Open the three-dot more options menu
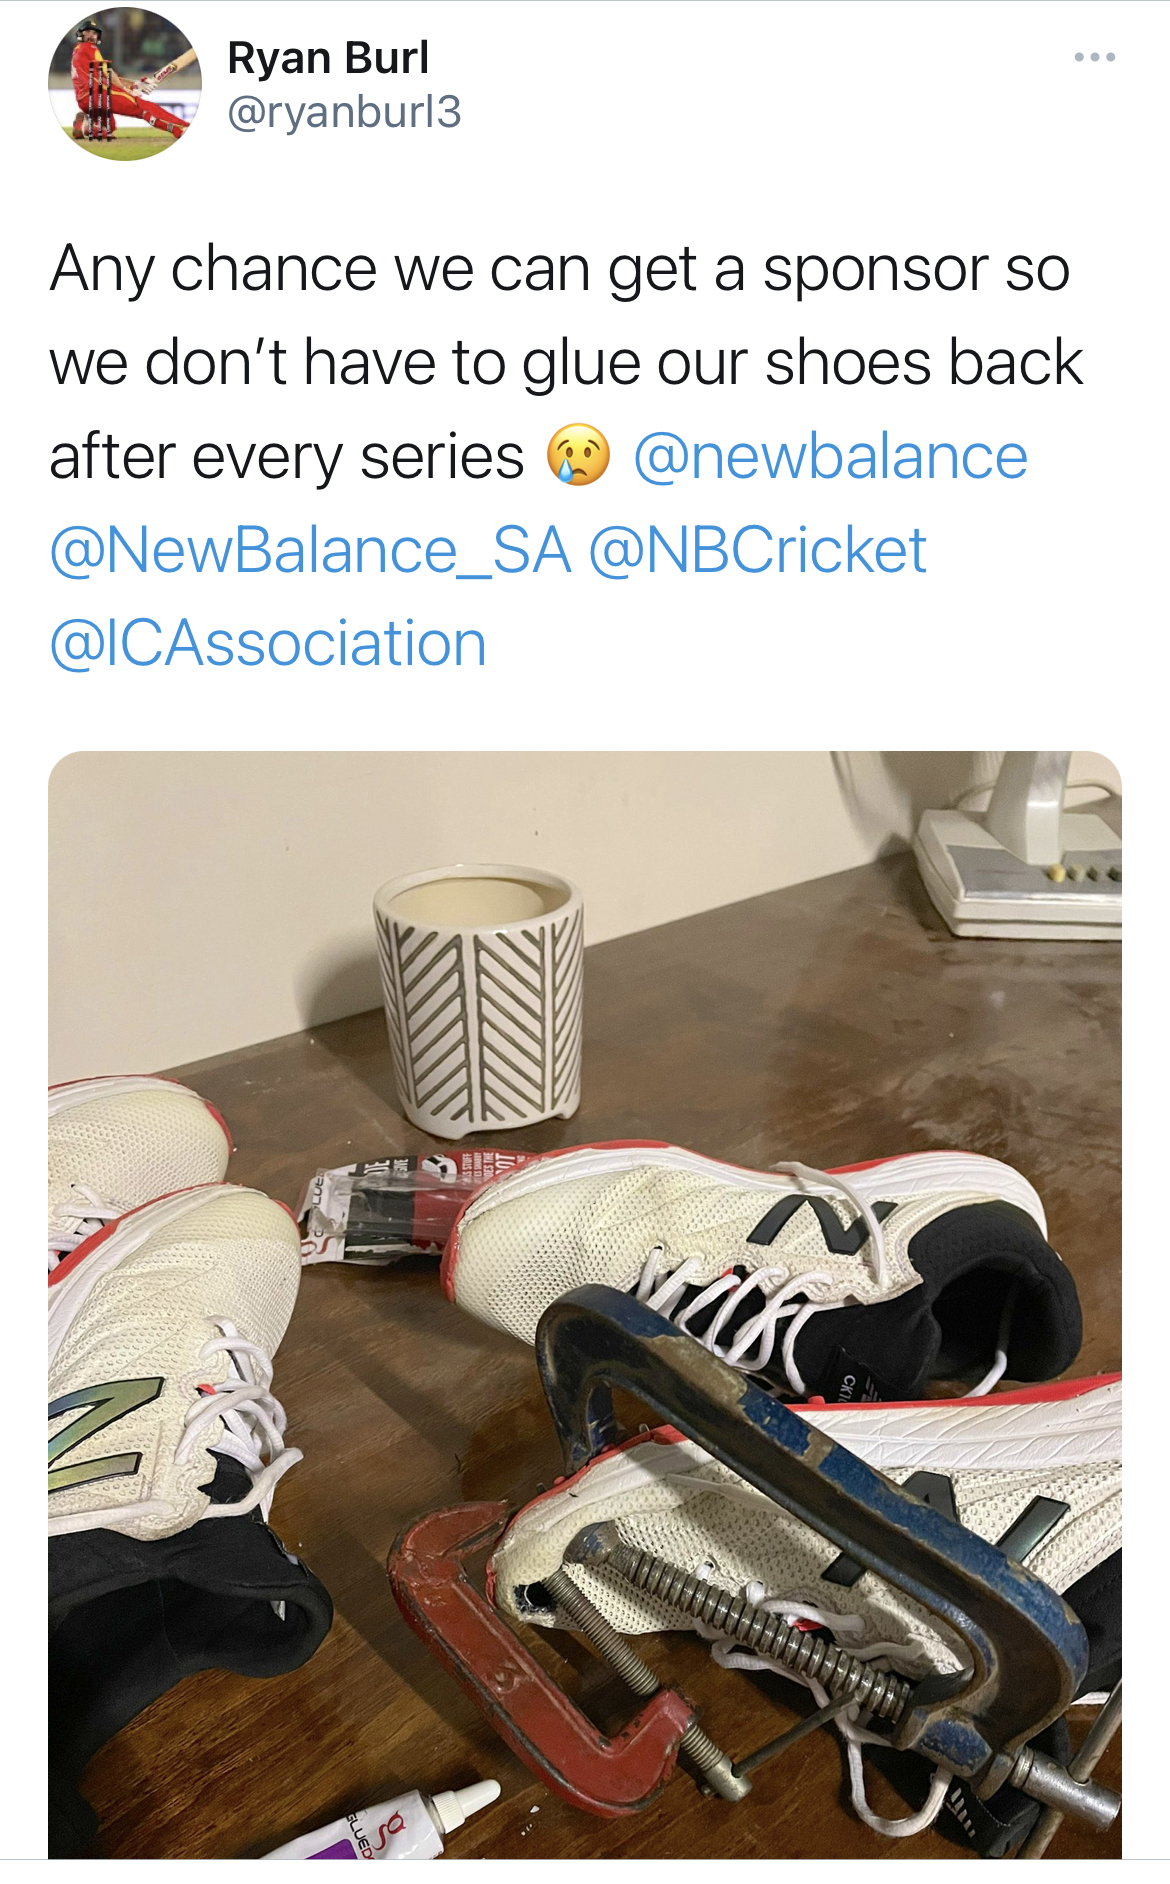The image size is (1170, 1884). click(1094, 57)
